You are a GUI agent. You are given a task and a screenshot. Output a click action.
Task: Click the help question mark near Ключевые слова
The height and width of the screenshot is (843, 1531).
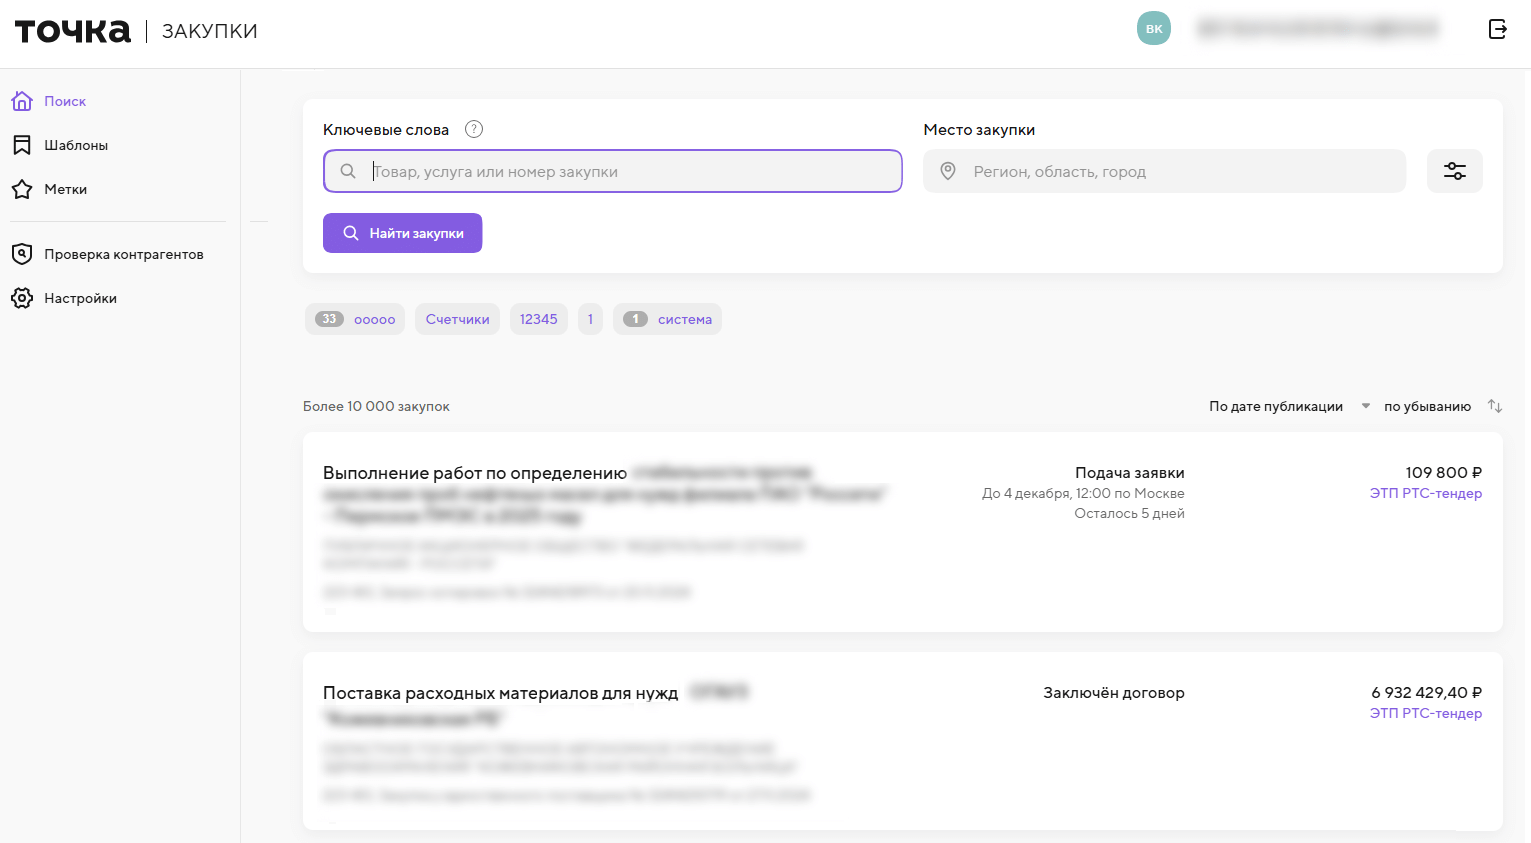(x=474, y=129)
